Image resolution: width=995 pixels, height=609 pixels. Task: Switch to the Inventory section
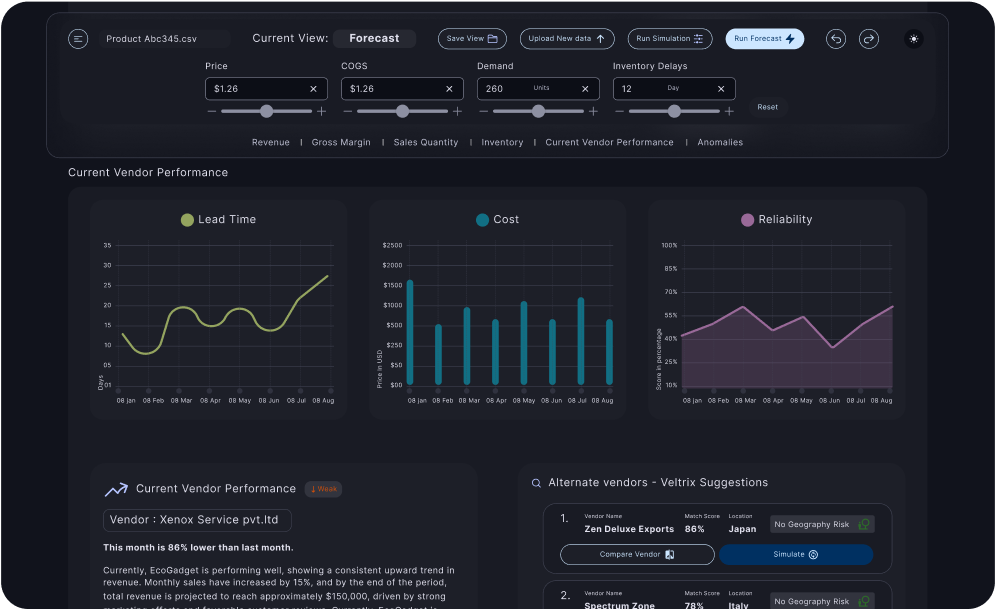(x=502, y=143)
